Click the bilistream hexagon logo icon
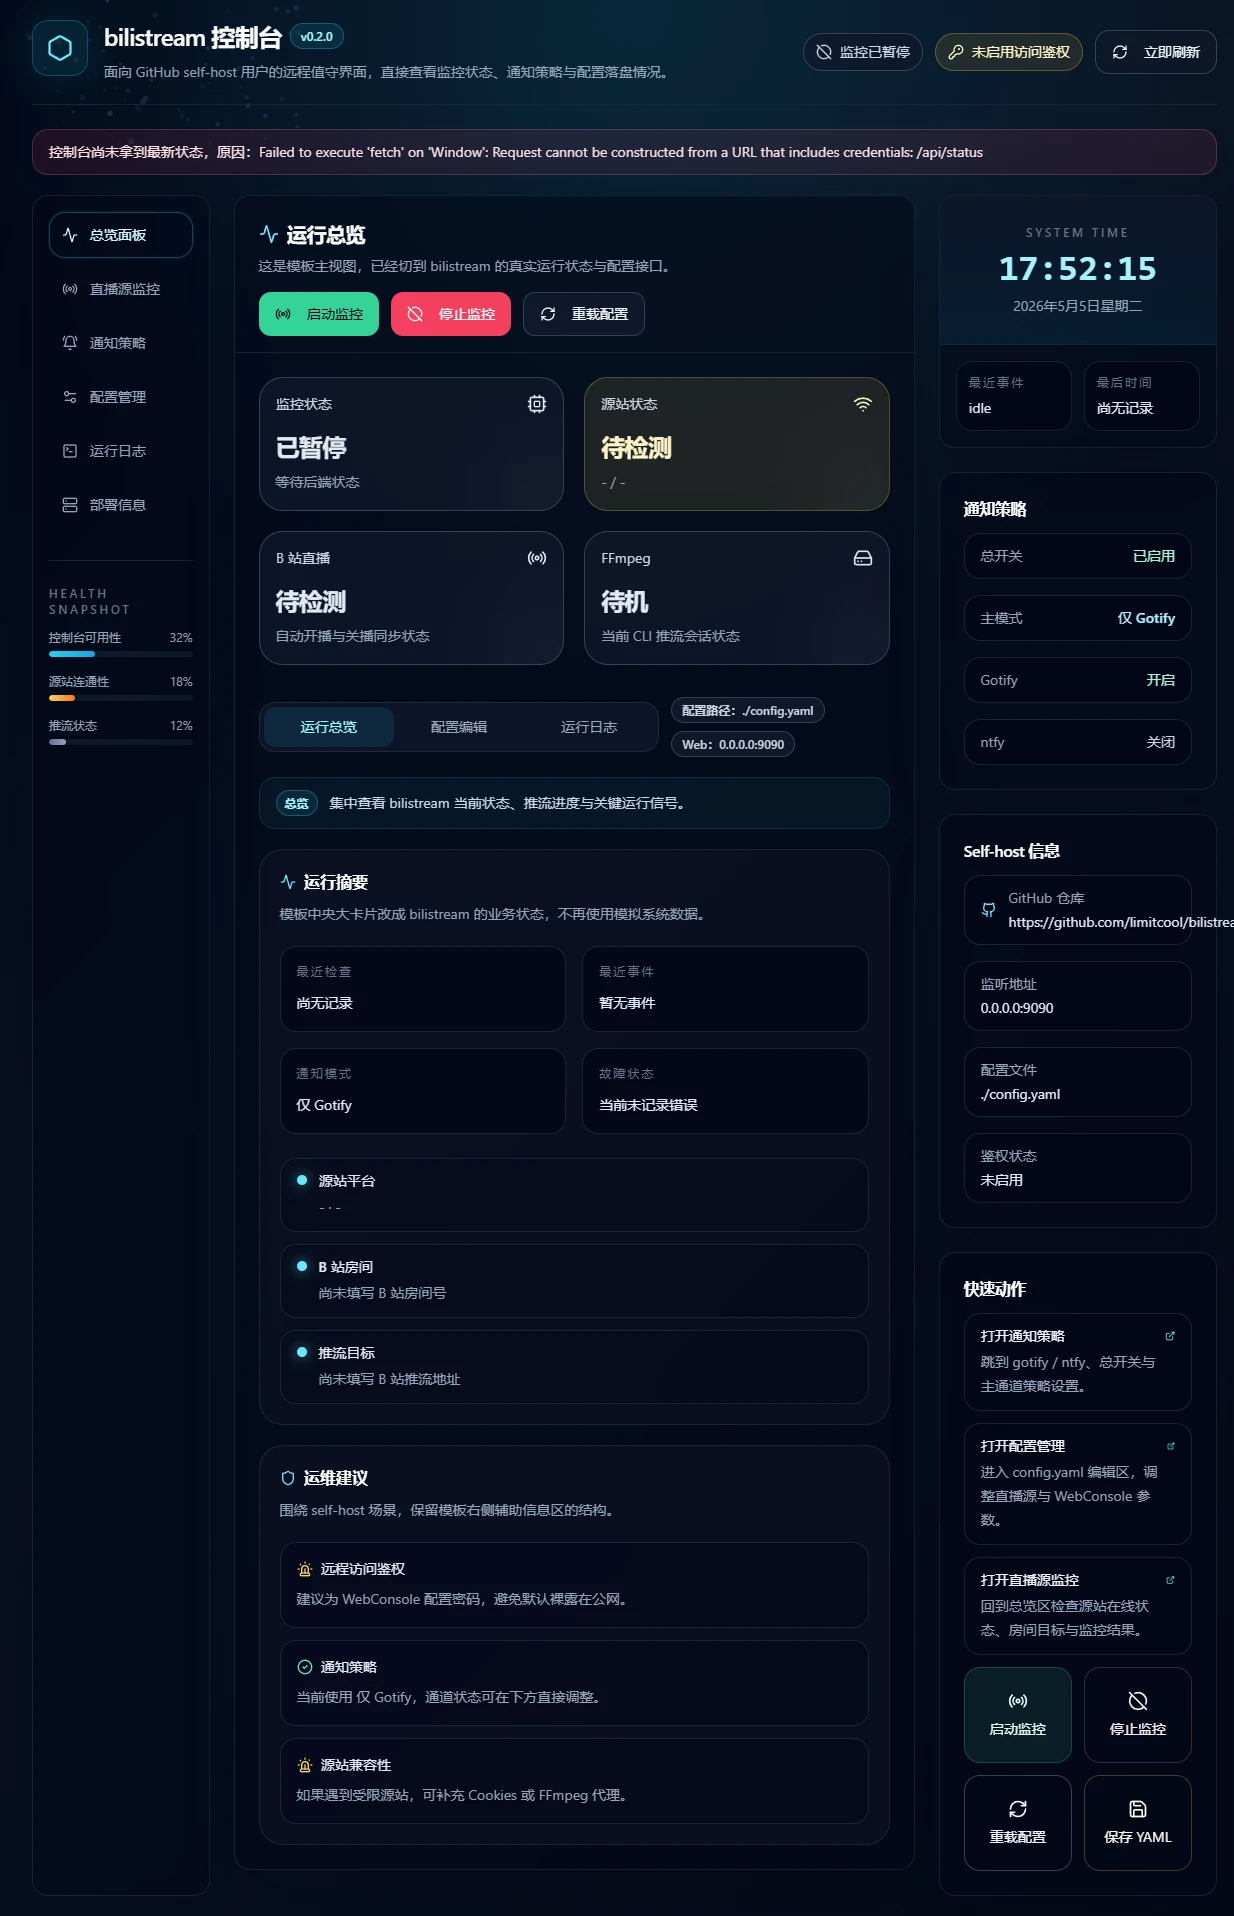 pyautogui.click(x=60, y=48)
